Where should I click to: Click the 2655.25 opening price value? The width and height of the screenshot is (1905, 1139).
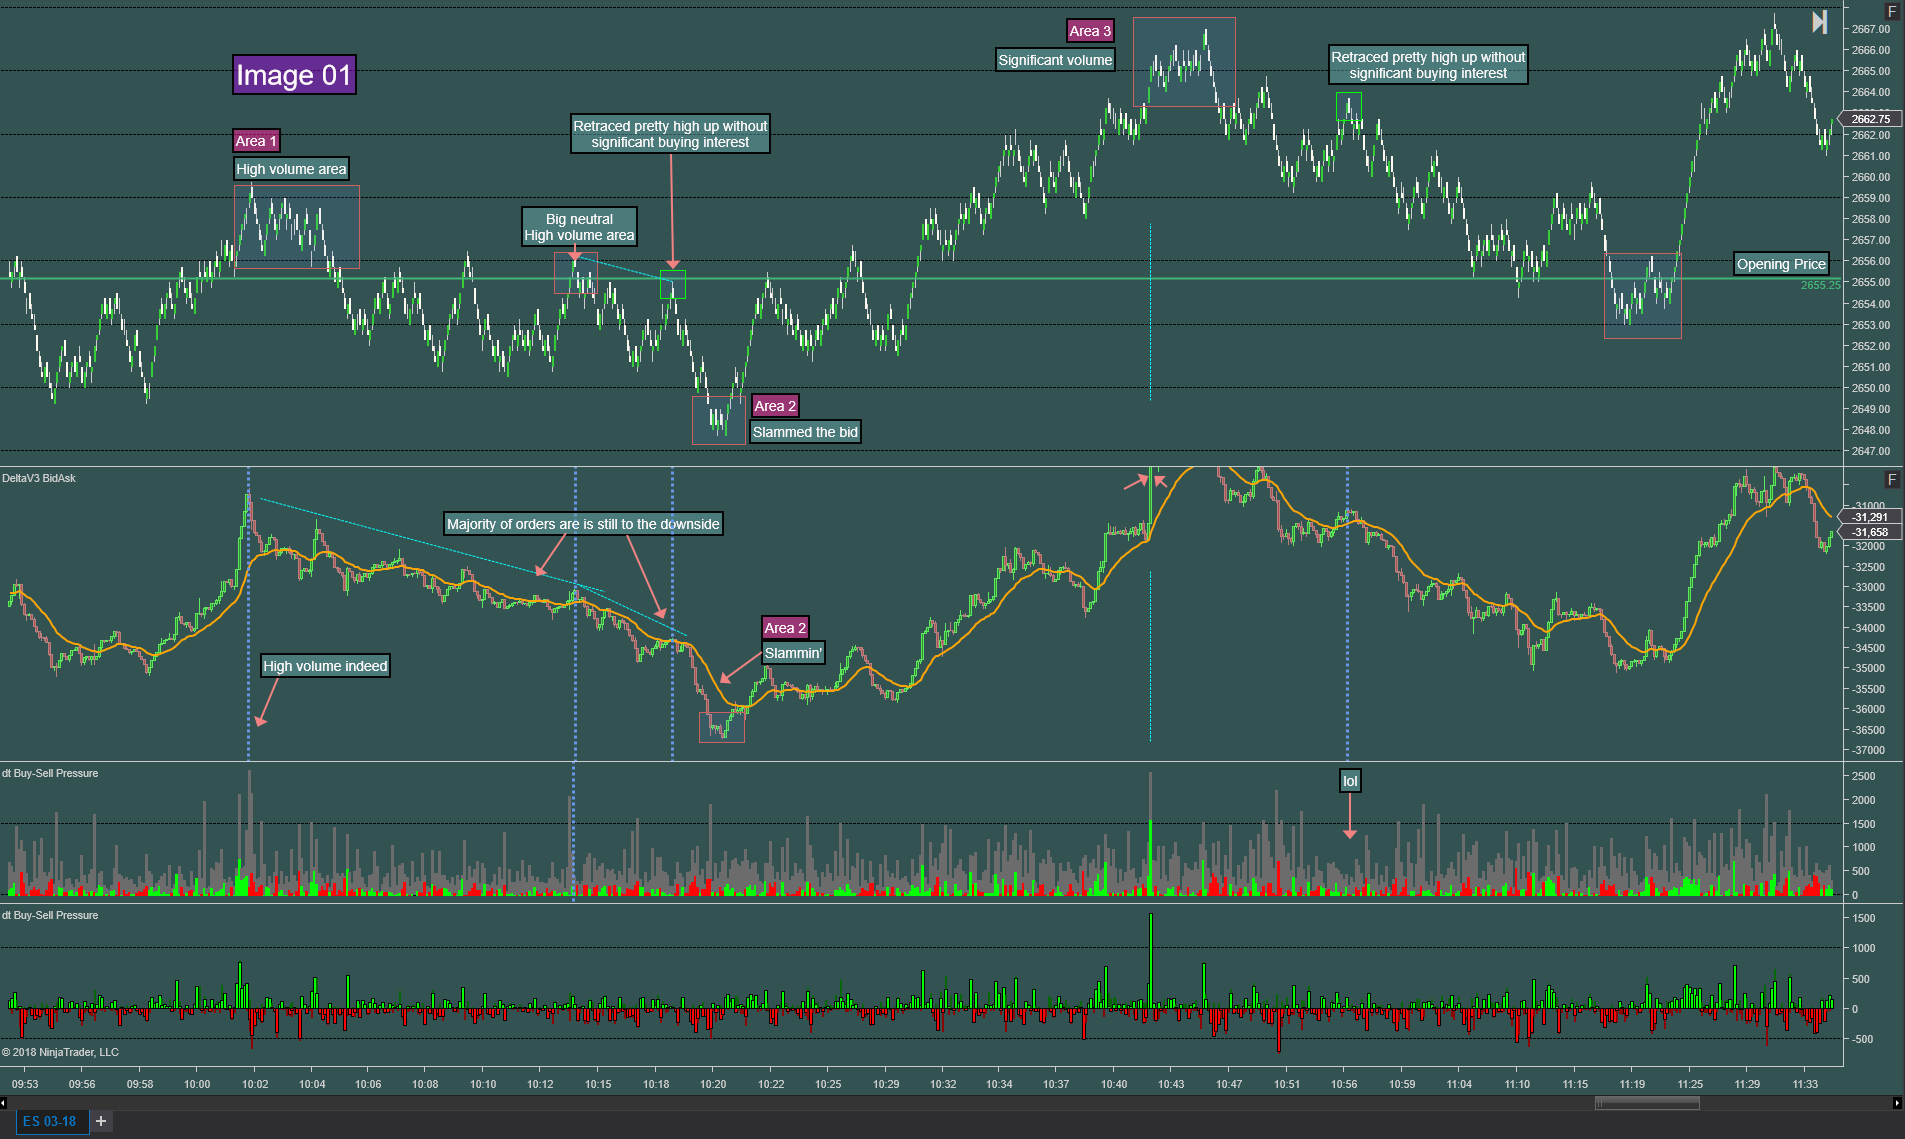click(x=1820, y=285)
